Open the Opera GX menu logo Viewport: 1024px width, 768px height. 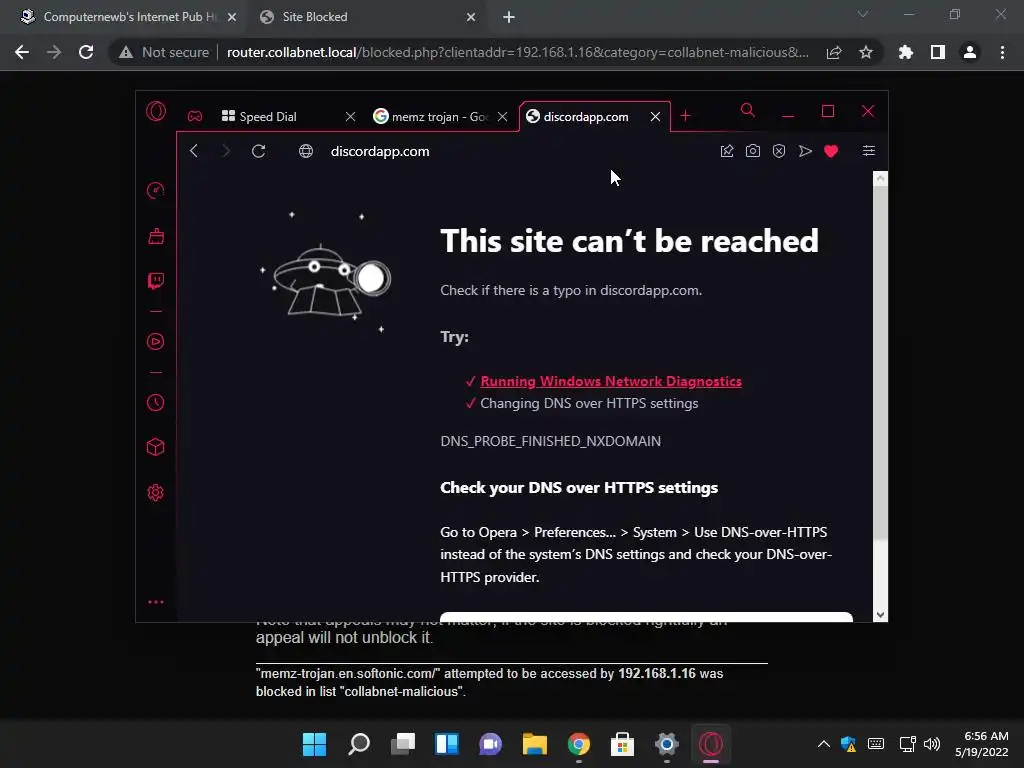click(156, 112)
